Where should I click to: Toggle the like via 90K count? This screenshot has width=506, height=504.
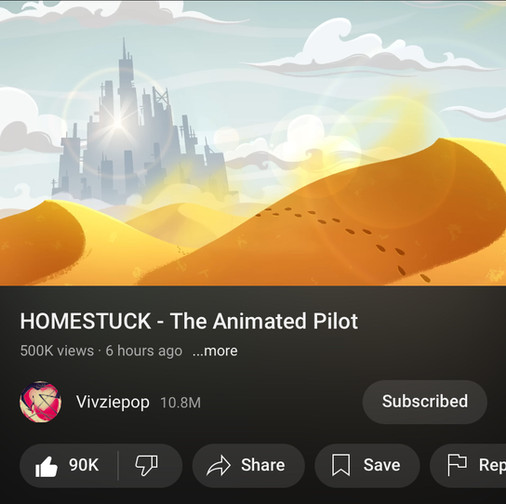pos(84,465)
